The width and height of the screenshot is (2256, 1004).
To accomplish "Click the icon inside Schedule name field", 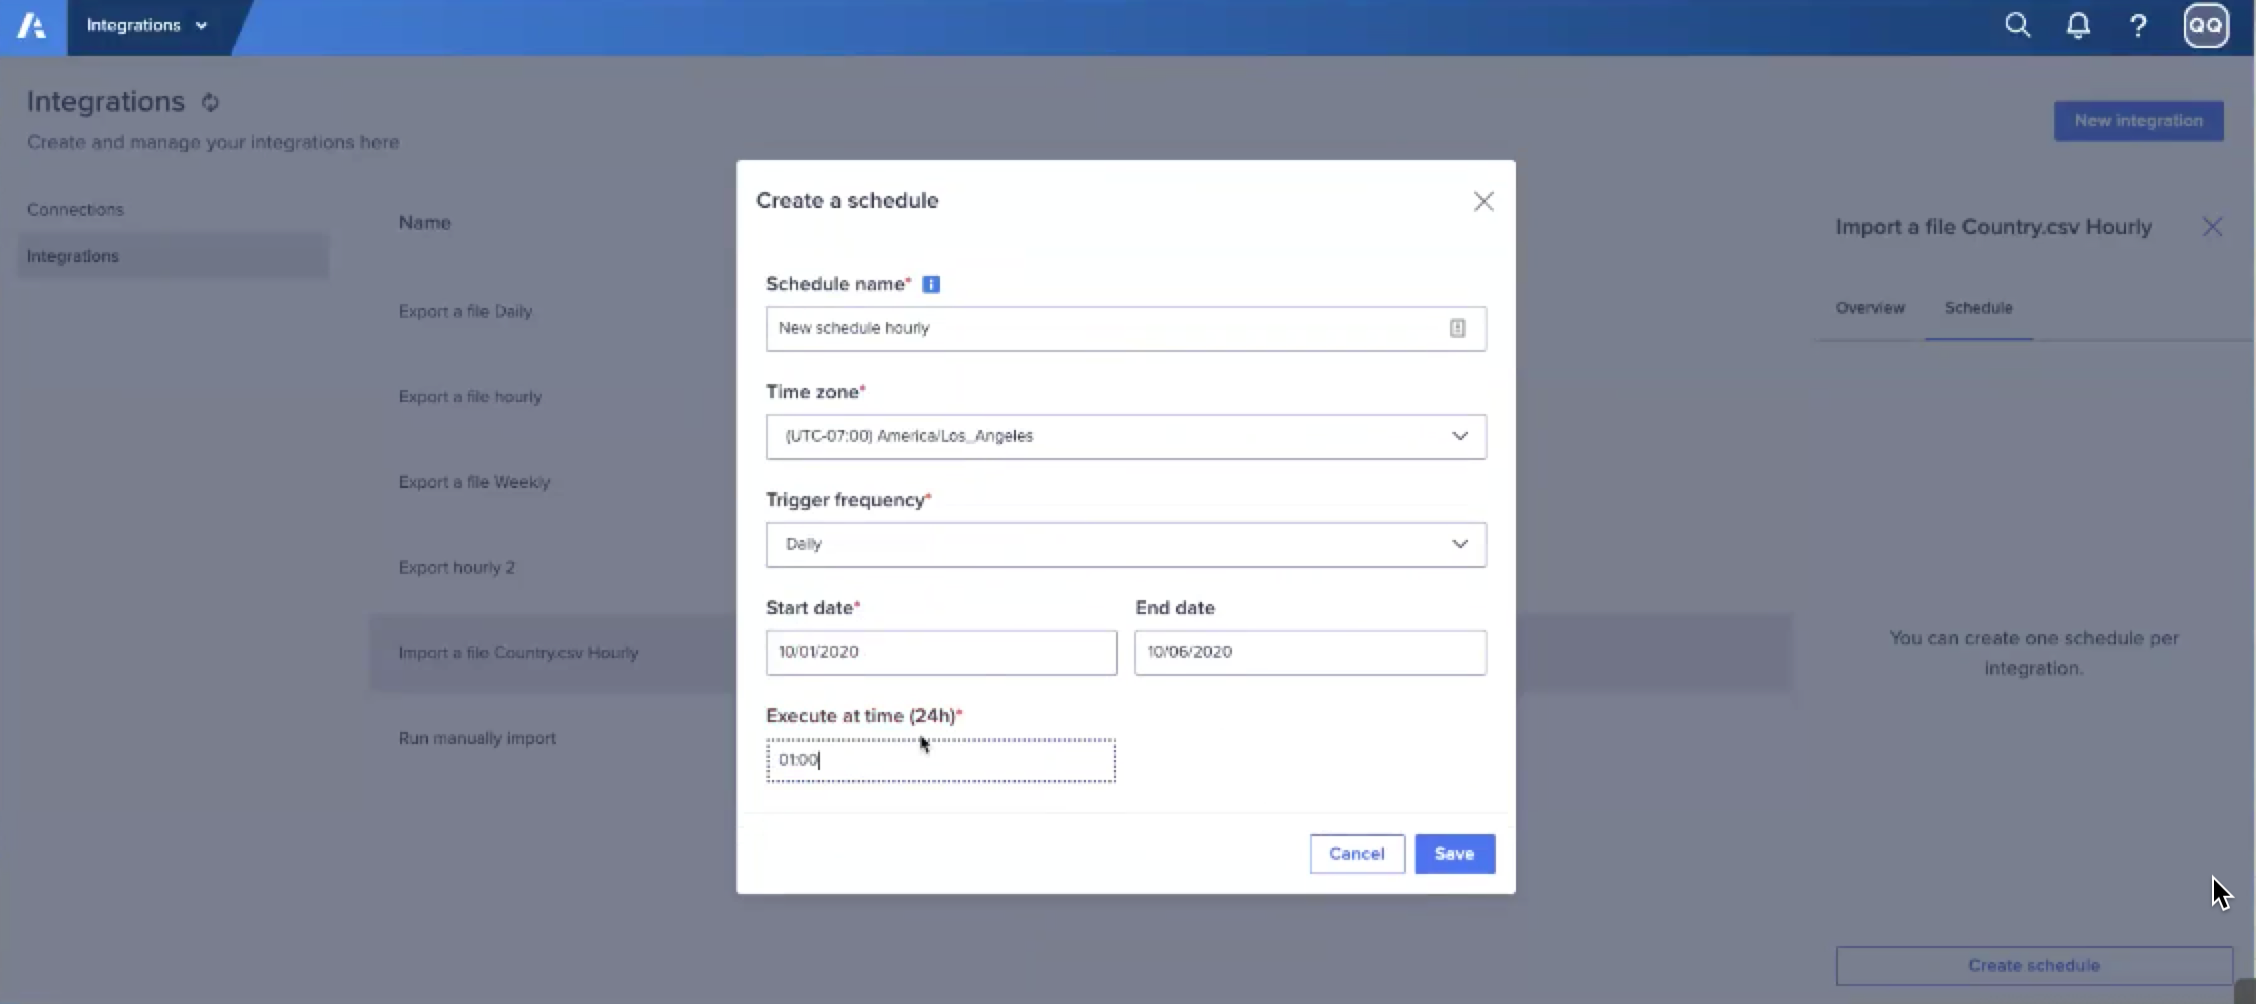I will tap(1458, 328).
